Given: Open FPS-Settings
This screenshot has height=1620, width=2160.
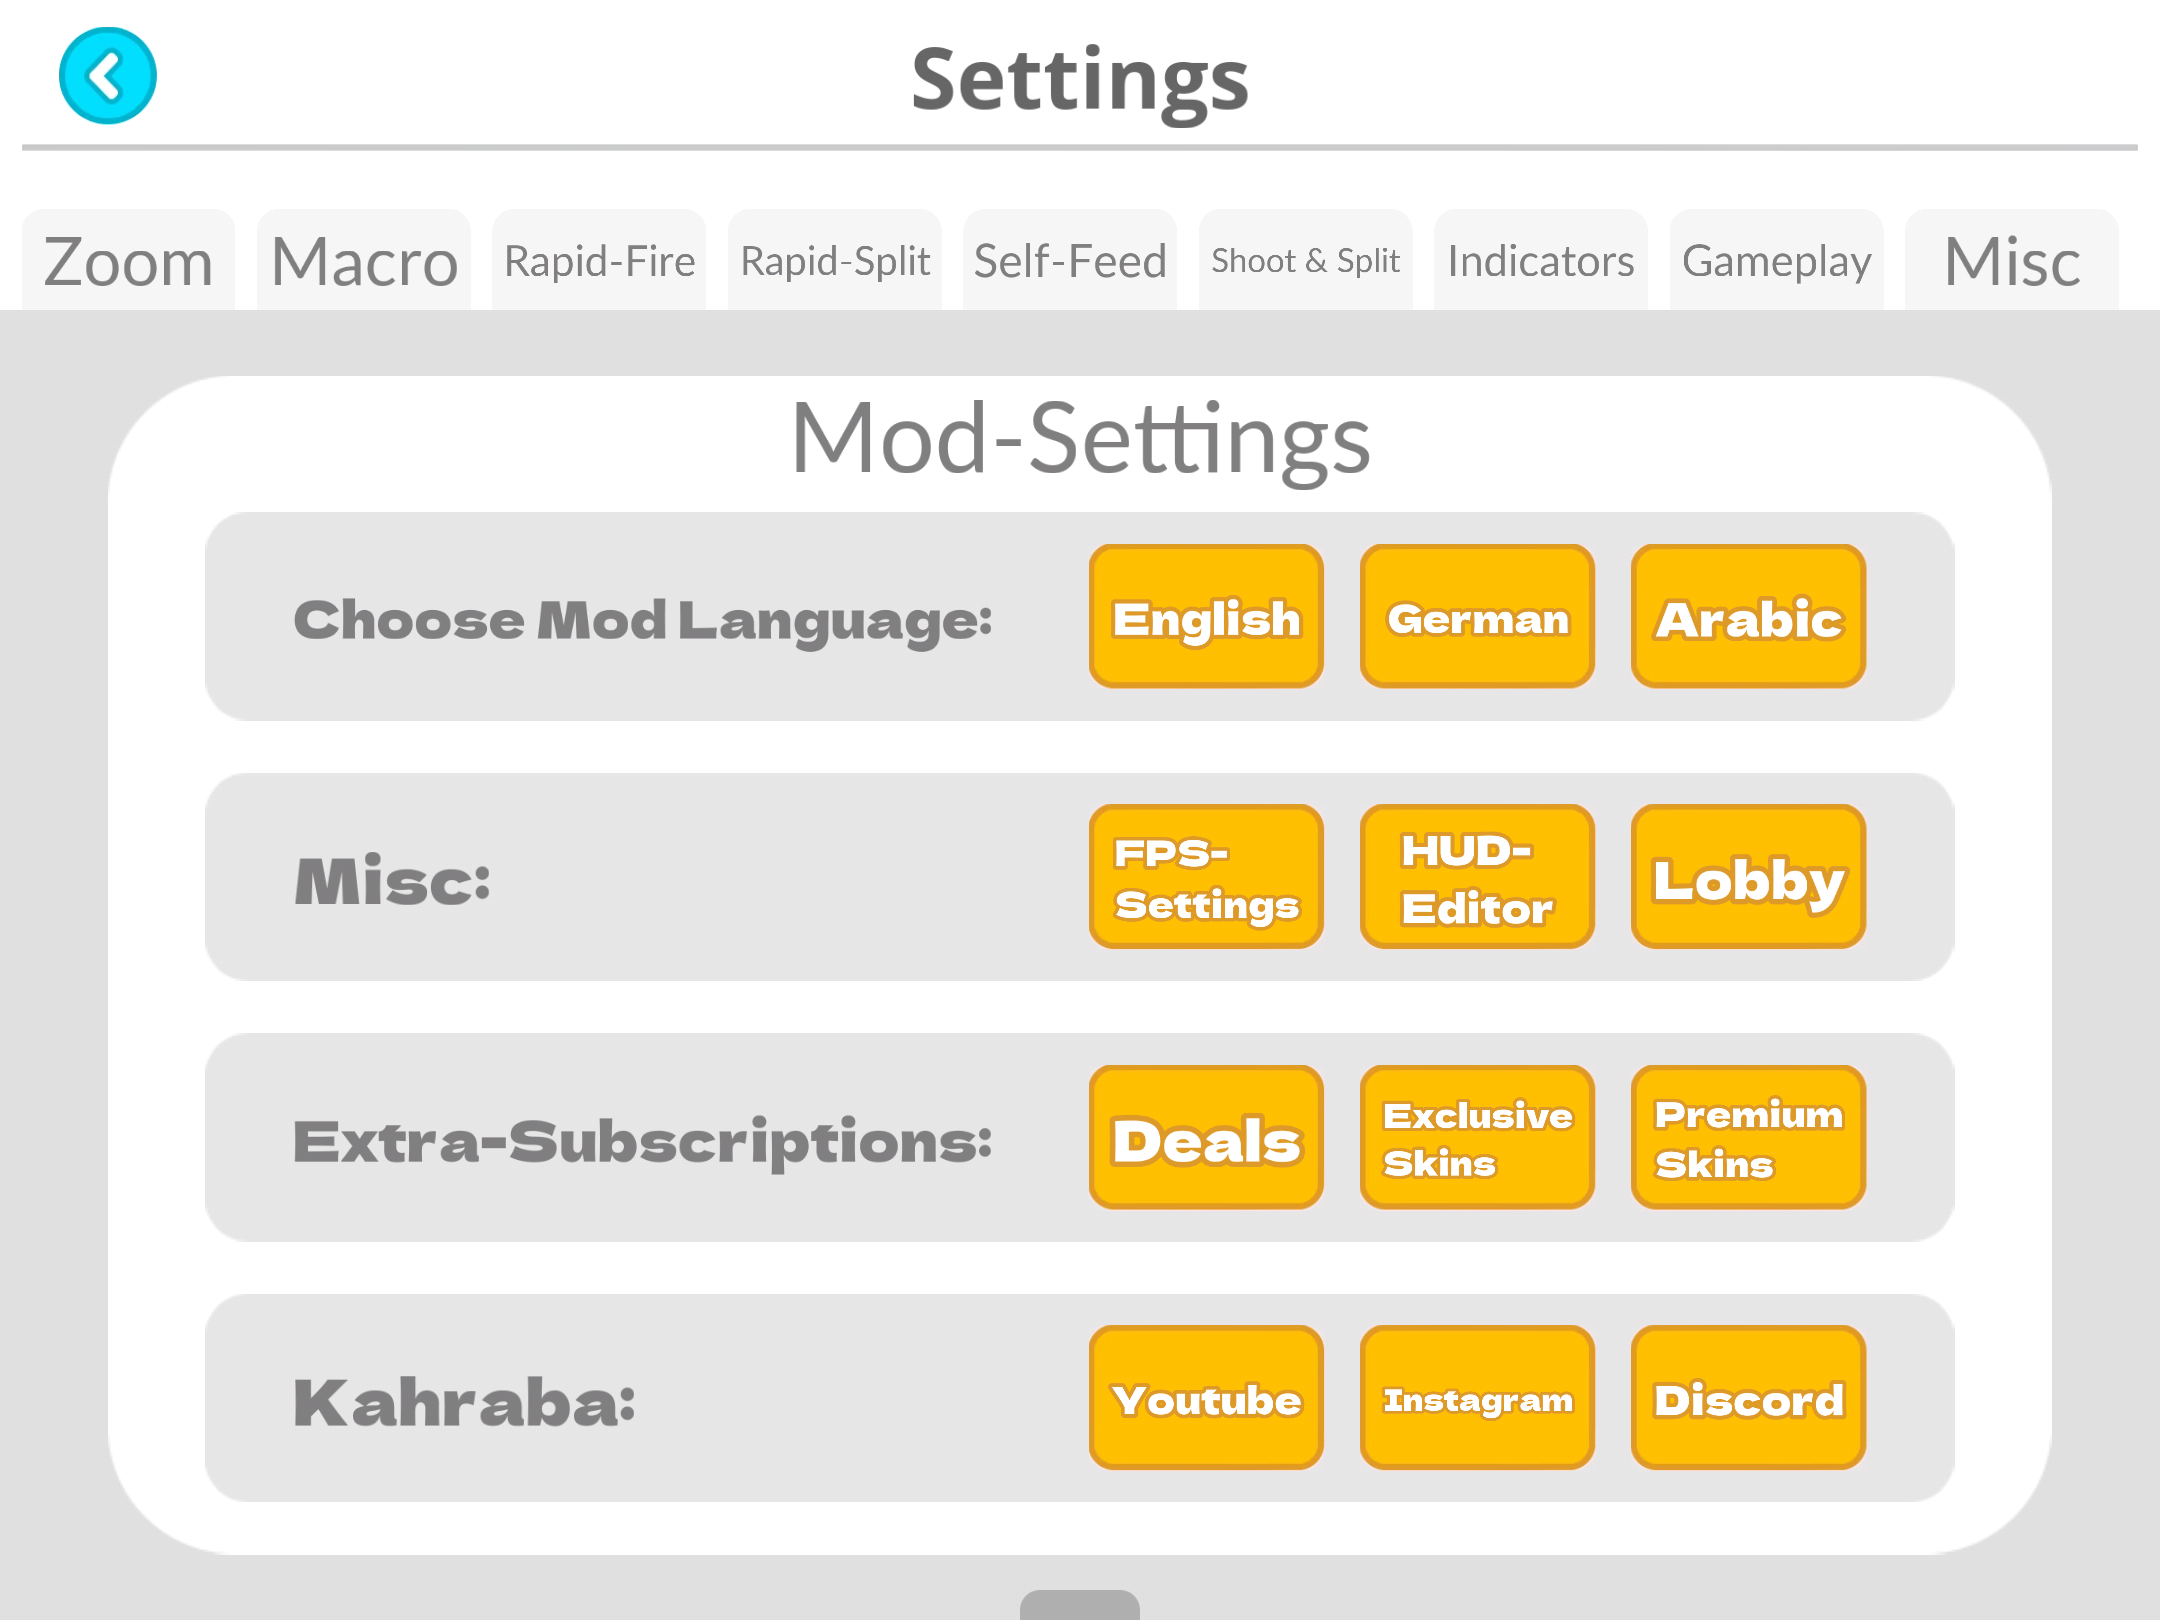Looking at the screenshot, I should 1206,877.
